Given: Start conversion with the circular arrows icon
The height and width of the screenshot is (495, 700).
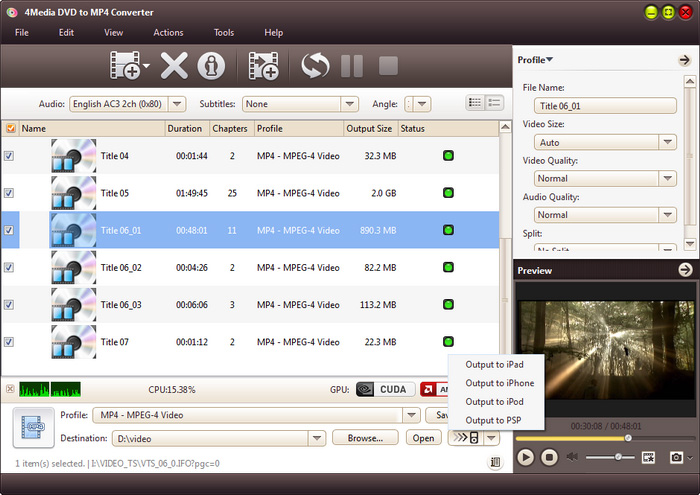Looking at the screenshot, I should coord(315,67).
